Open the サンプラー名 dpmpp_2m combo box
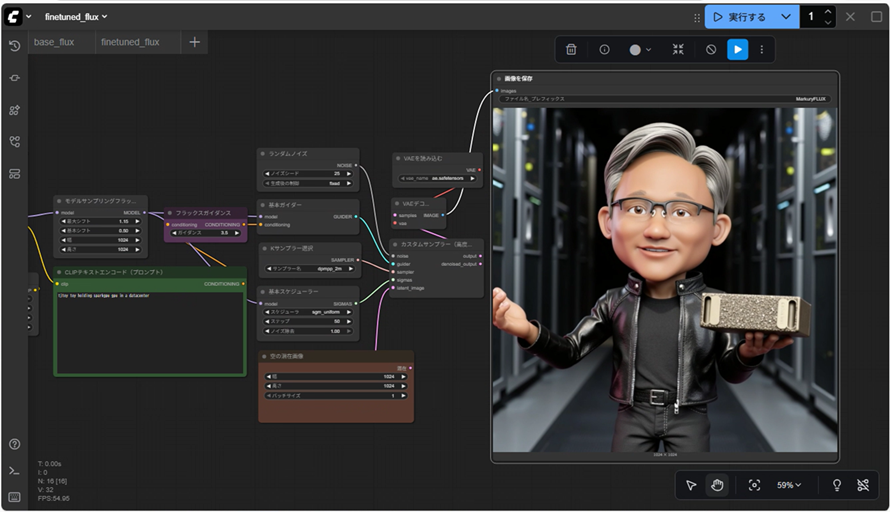Screen dimensions: 890x512 pos(310,268)
